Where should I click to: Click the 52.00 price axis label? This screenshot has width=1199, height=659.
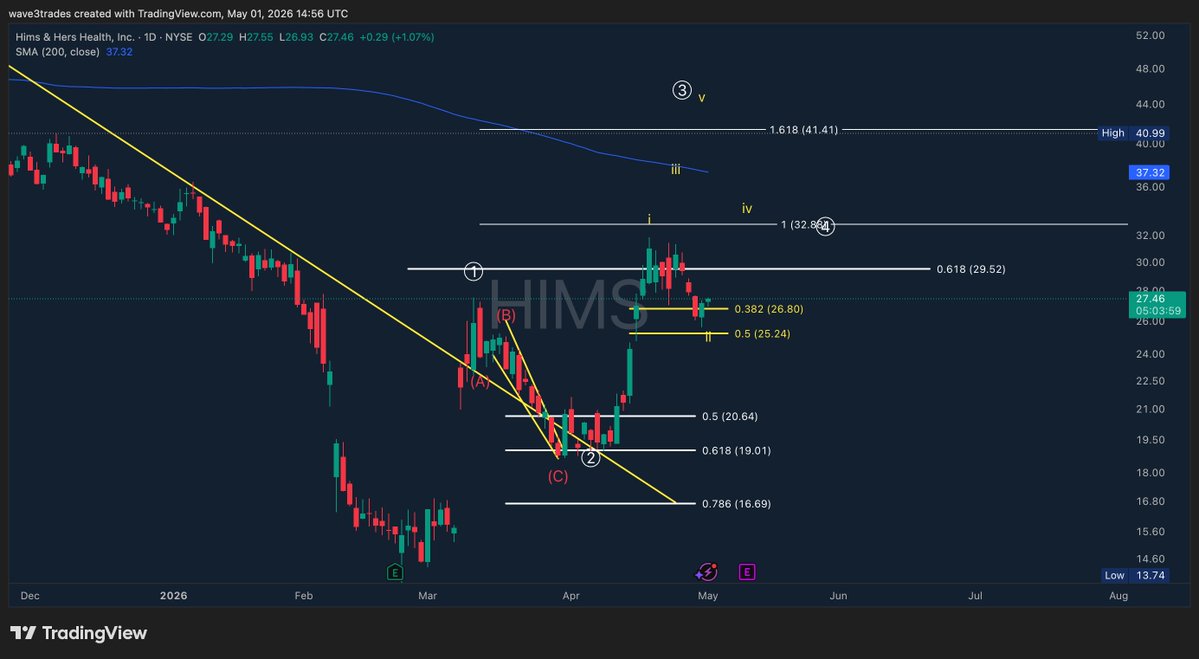1150,36
